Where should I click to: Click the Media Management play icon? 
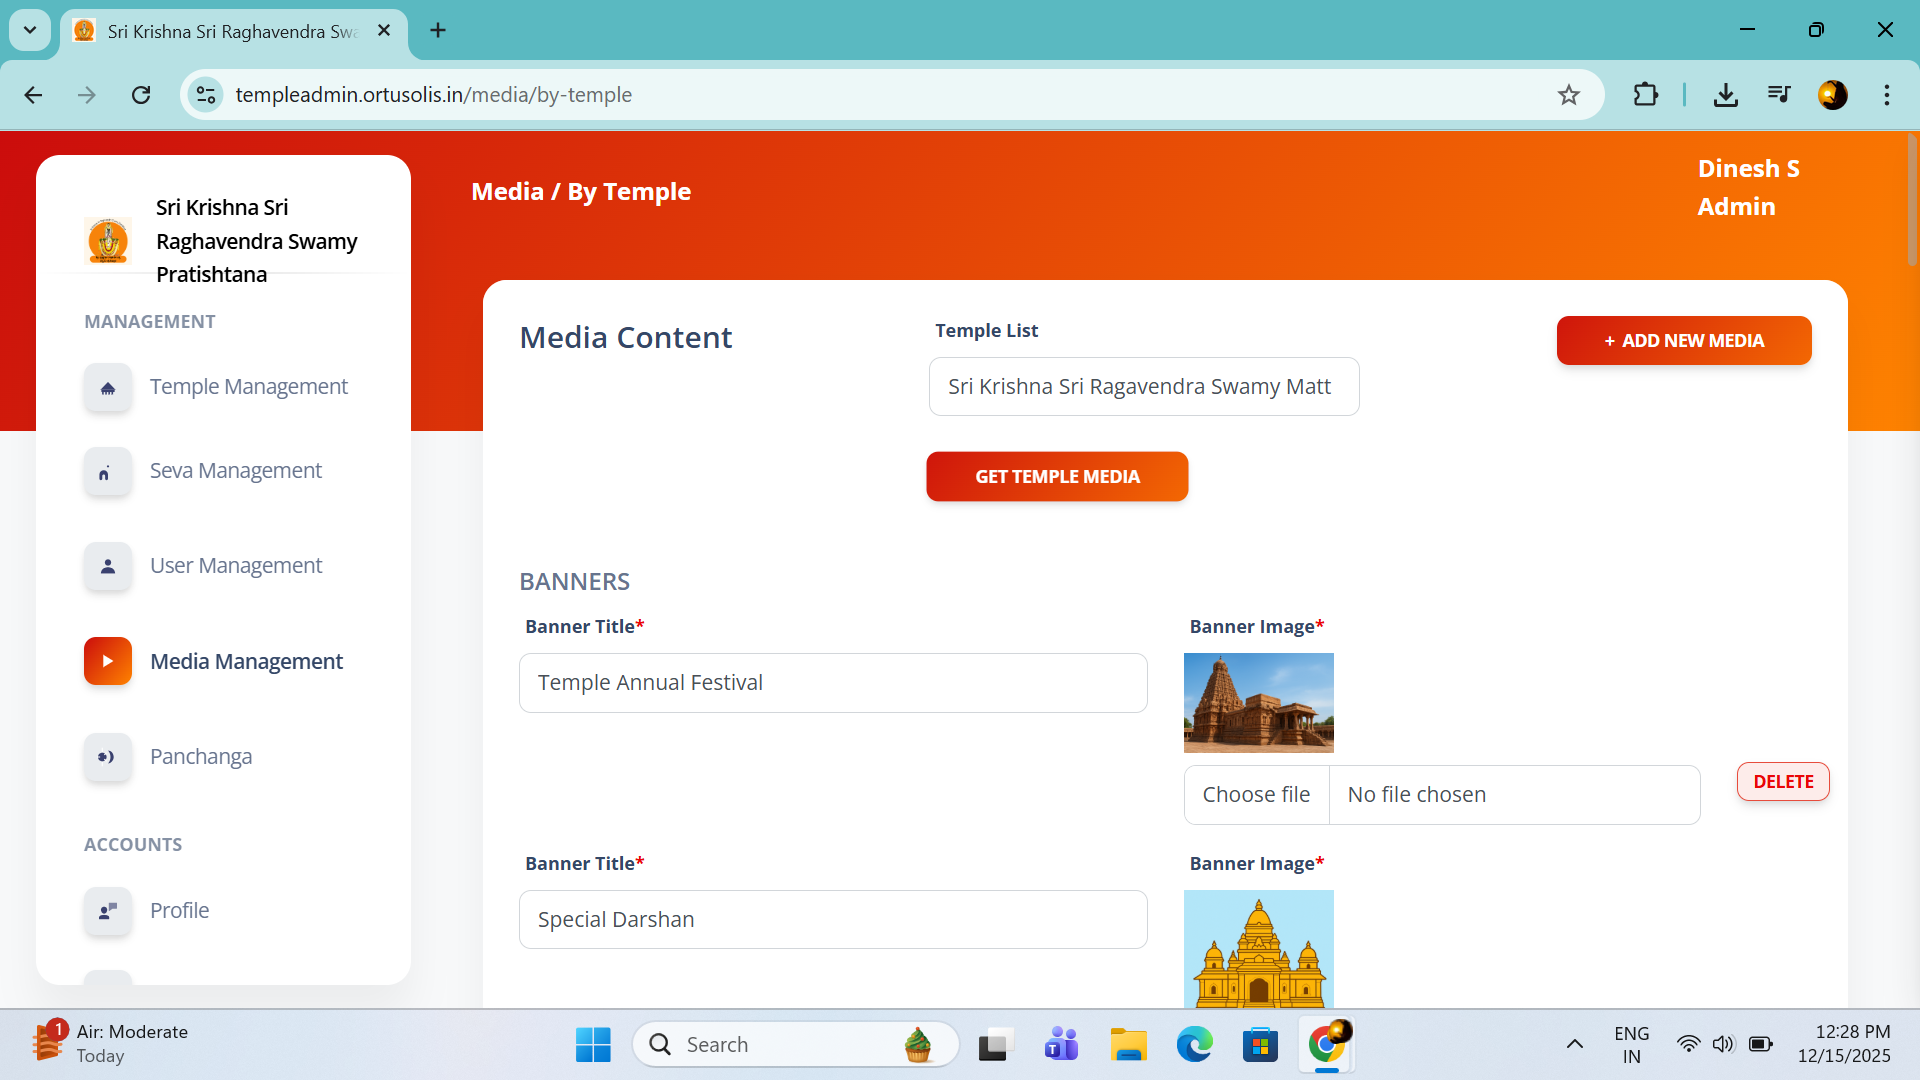108,662
